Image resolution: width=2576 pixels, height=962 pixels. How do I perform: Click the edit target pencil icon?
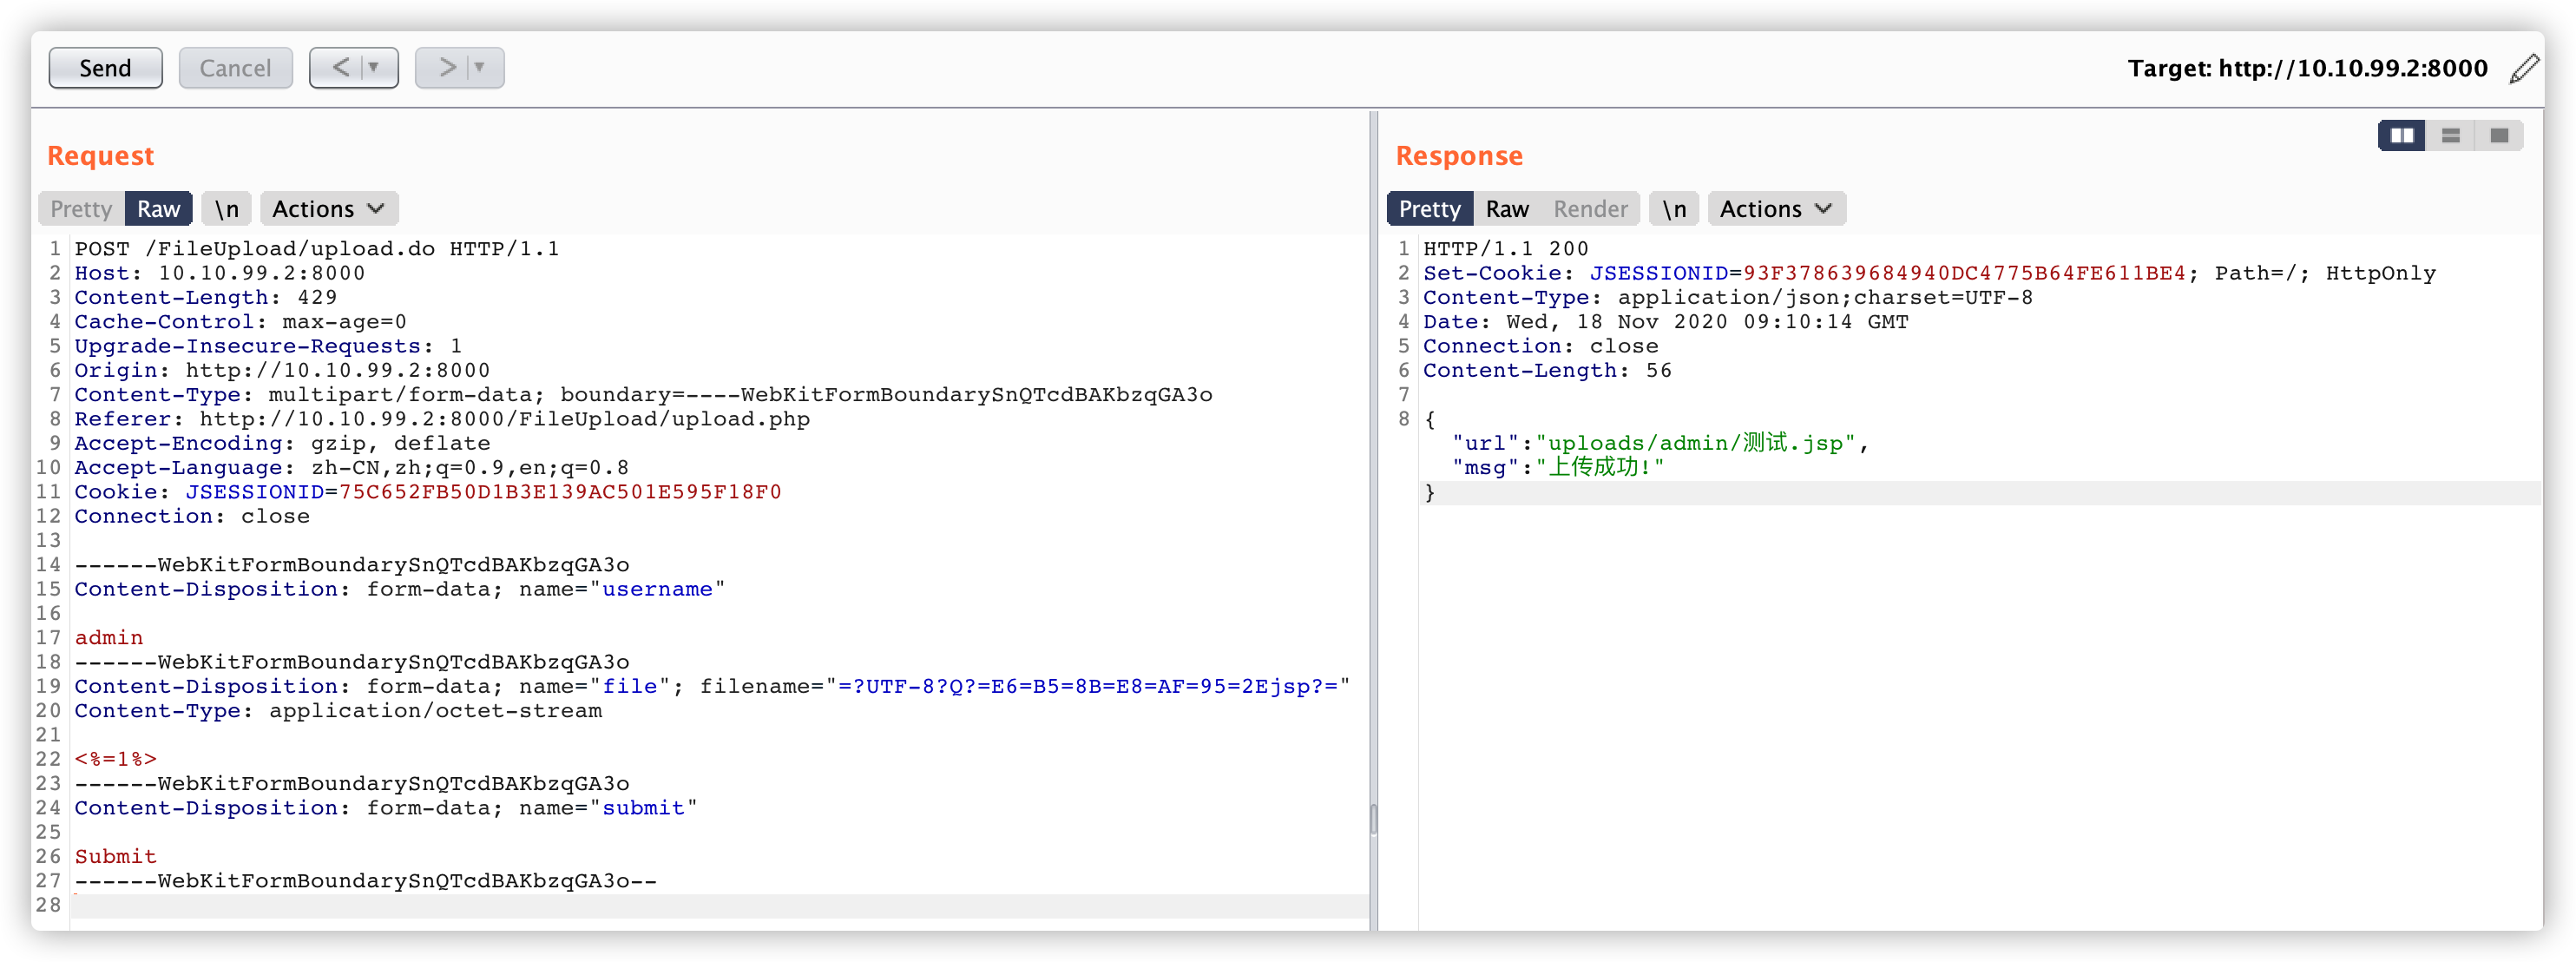pos(2523,68)
